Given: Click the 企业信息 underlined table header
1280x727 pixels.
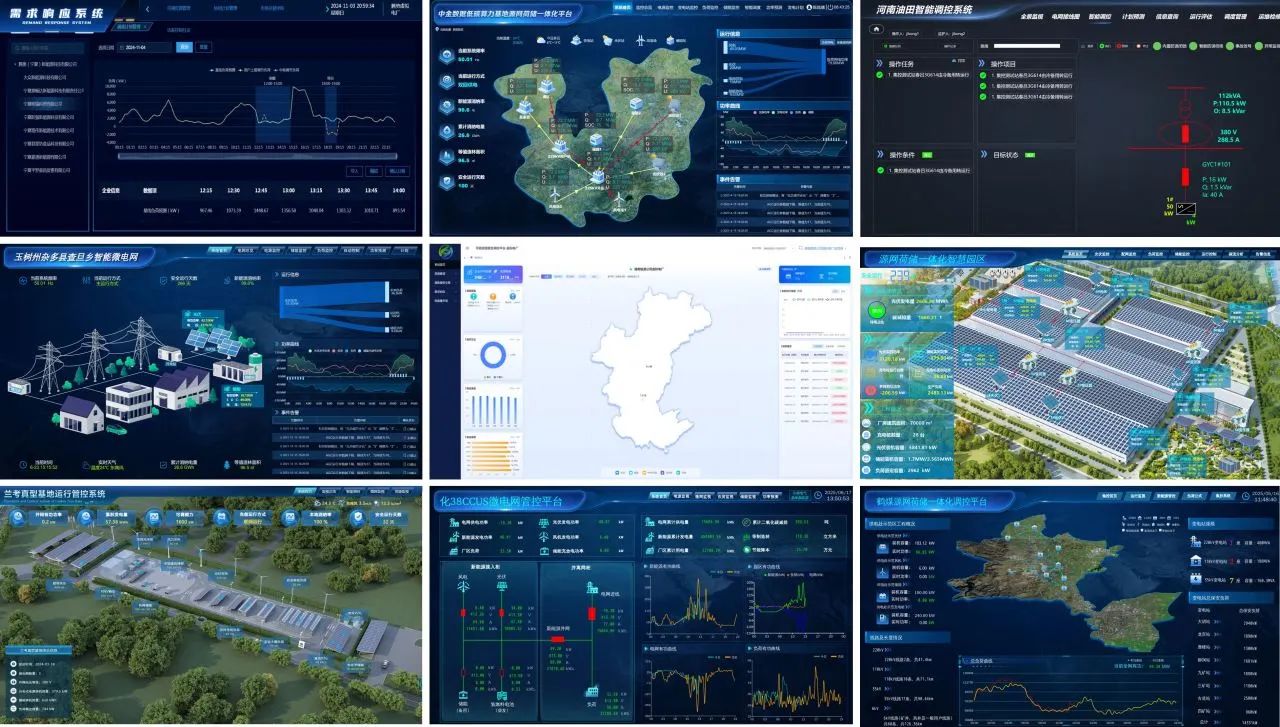Looking at the screenshot, I should (111, 190).
